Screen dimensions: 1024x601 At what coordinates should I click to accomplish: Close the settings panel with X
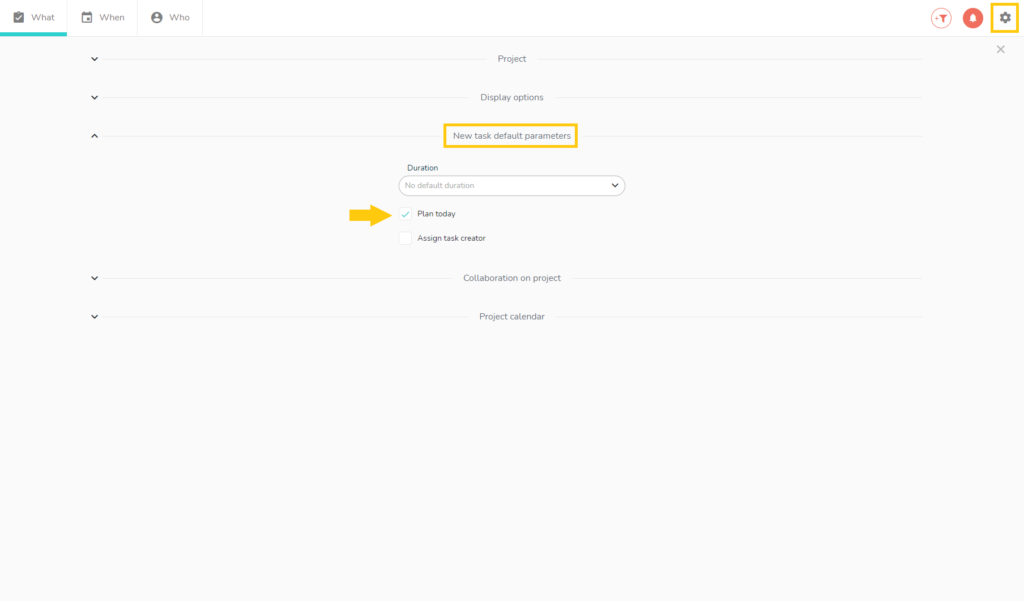point(1001,49)
